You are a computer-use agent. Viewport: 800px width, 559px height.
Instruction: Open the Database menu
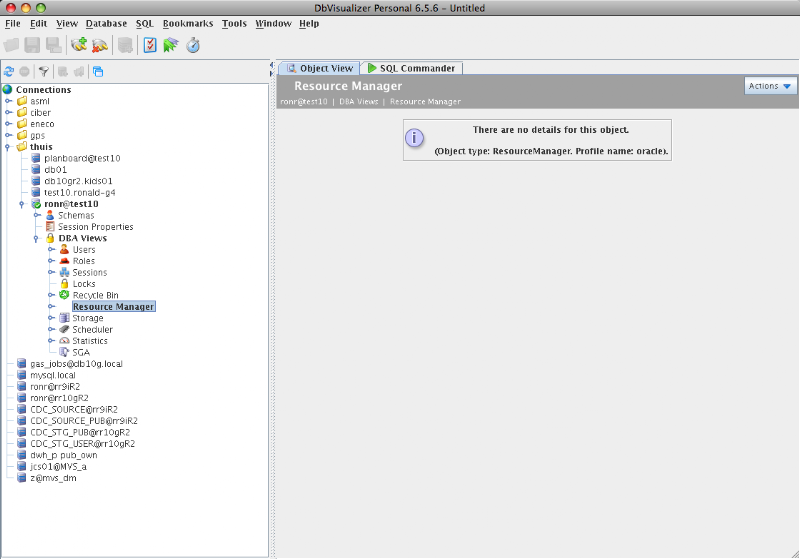tap(106, 23)
